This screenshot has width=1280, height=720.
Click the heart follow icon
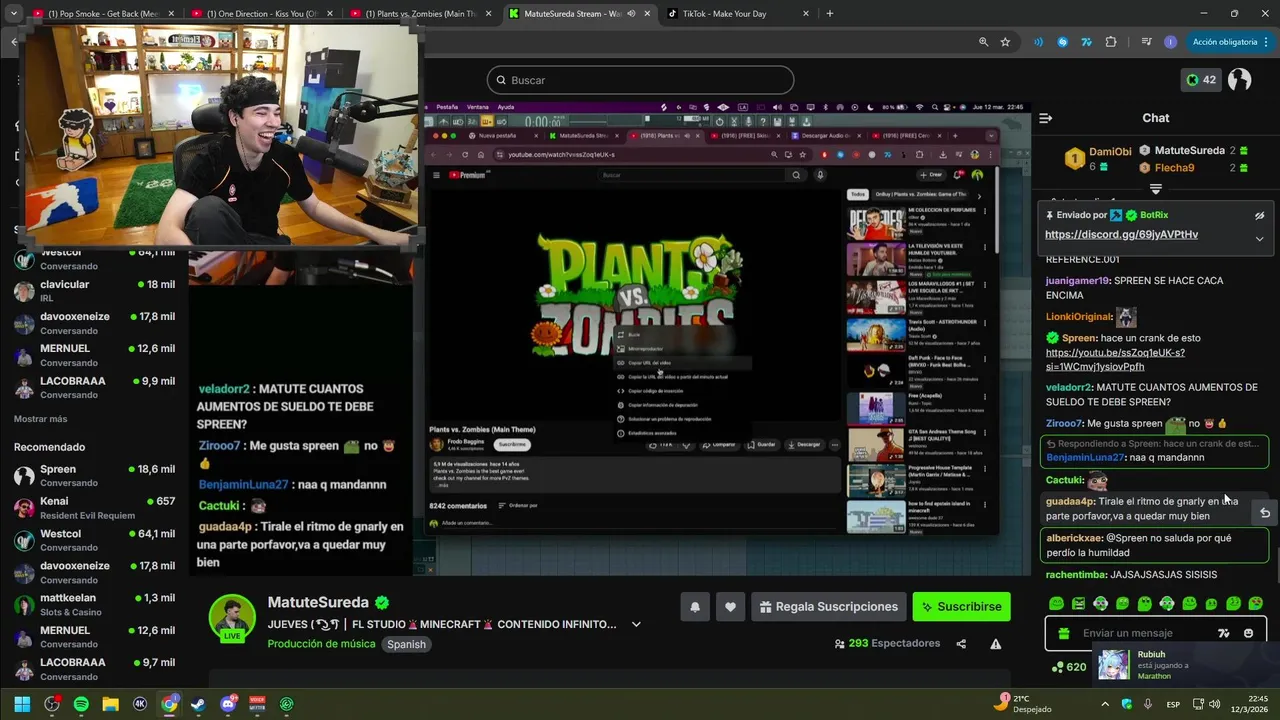tap(730, 607)
